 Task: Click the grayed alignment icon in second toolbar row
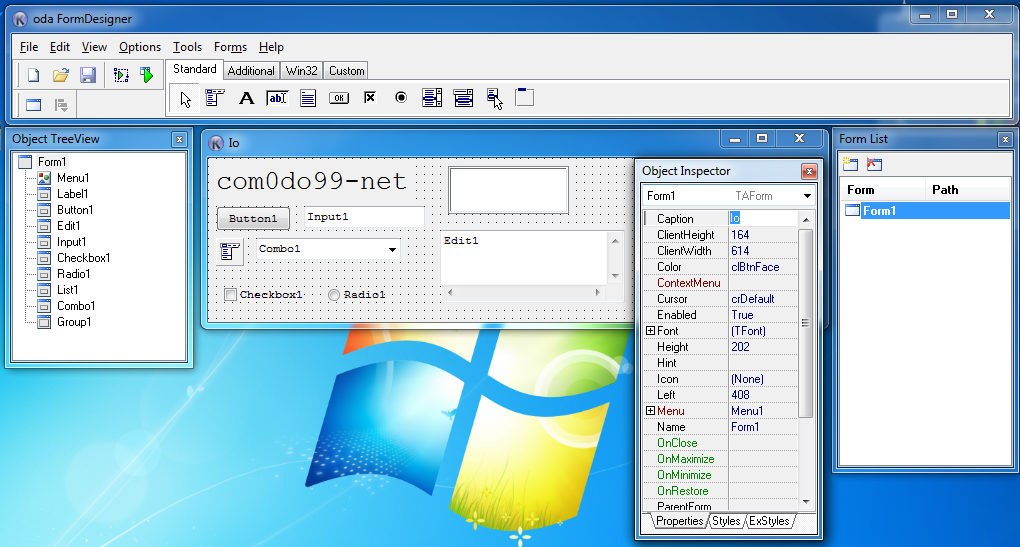[61, 105]
